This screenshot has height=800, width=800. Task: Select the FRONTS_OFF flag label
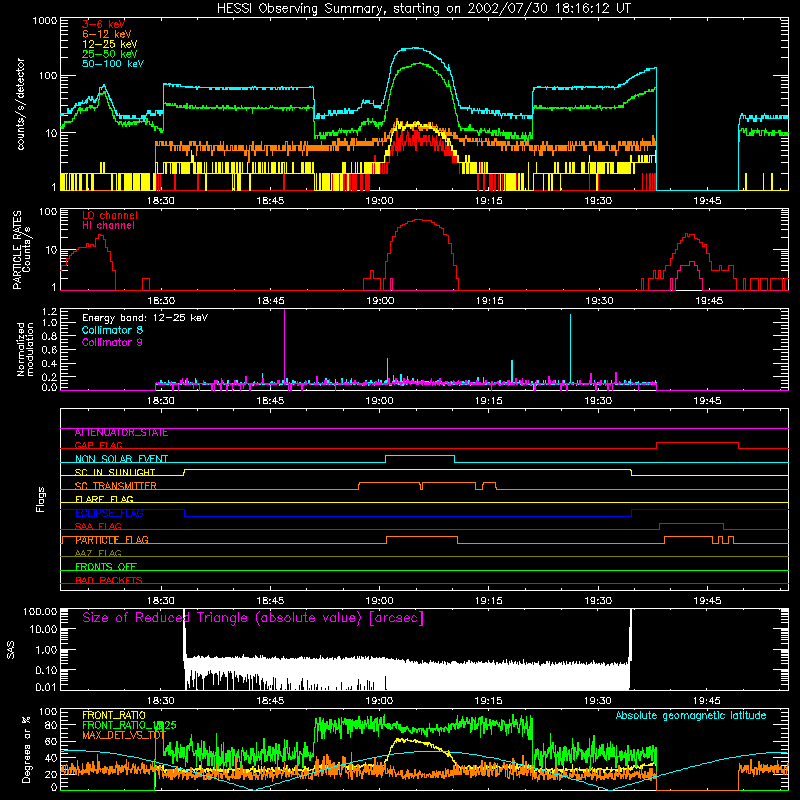pos(106,567)
